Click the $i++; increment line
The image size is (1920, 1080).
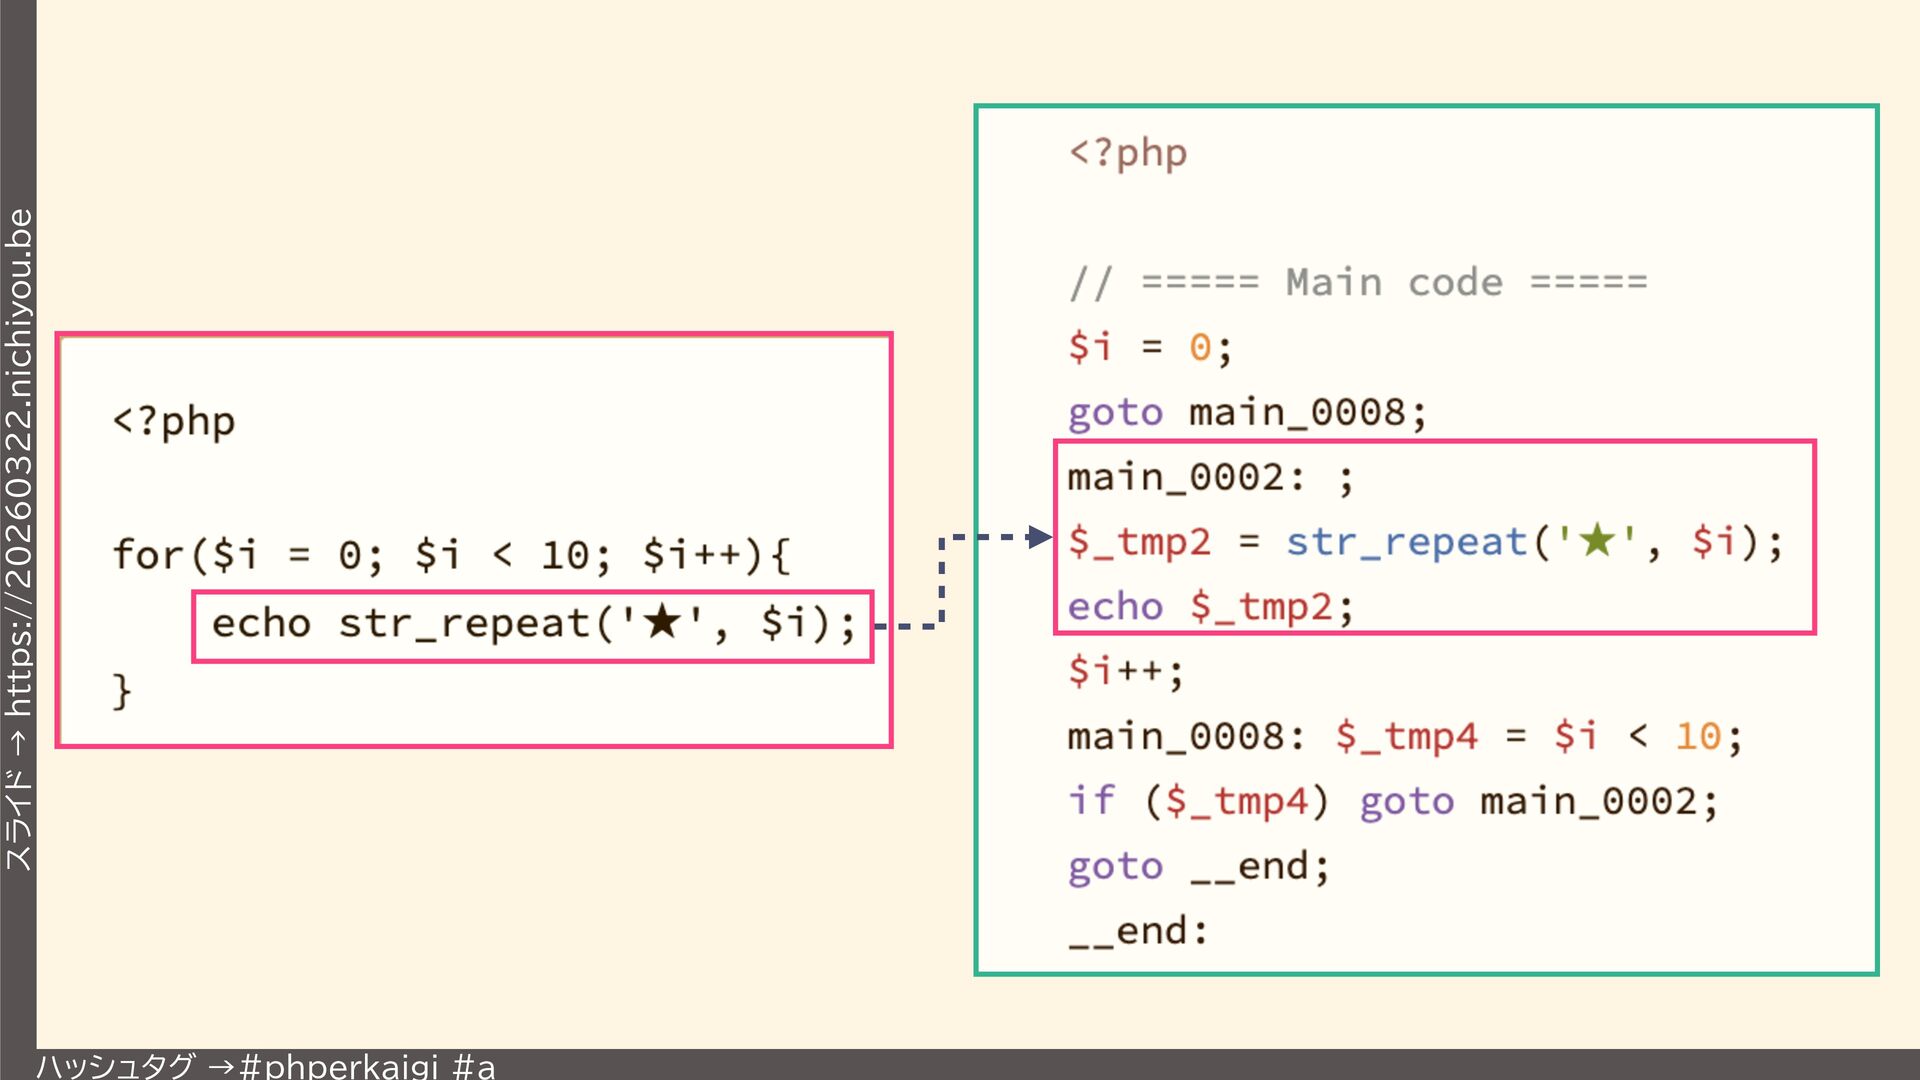[1125, 671]
